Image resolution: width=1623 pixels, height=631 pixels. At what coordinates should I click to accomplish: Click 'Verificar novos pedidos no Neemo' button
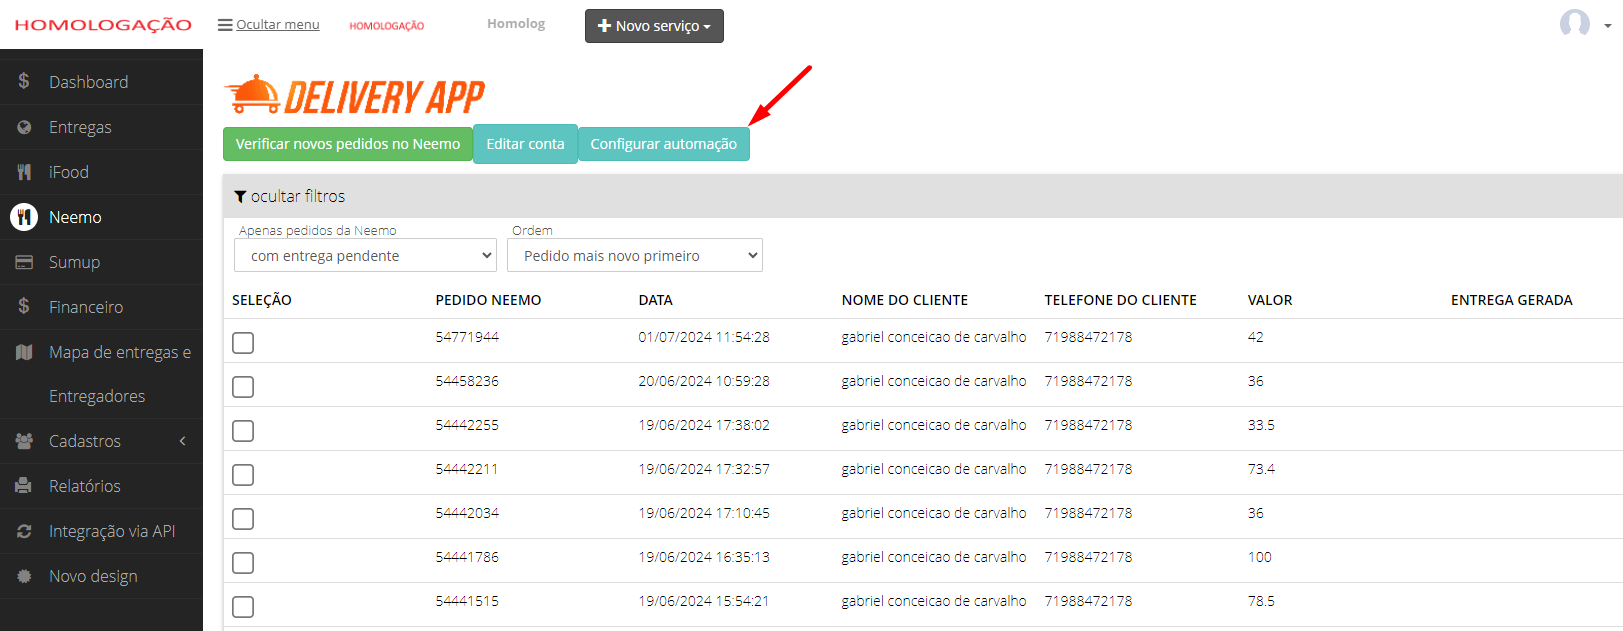pyautogui.click(x=348, y=144)
